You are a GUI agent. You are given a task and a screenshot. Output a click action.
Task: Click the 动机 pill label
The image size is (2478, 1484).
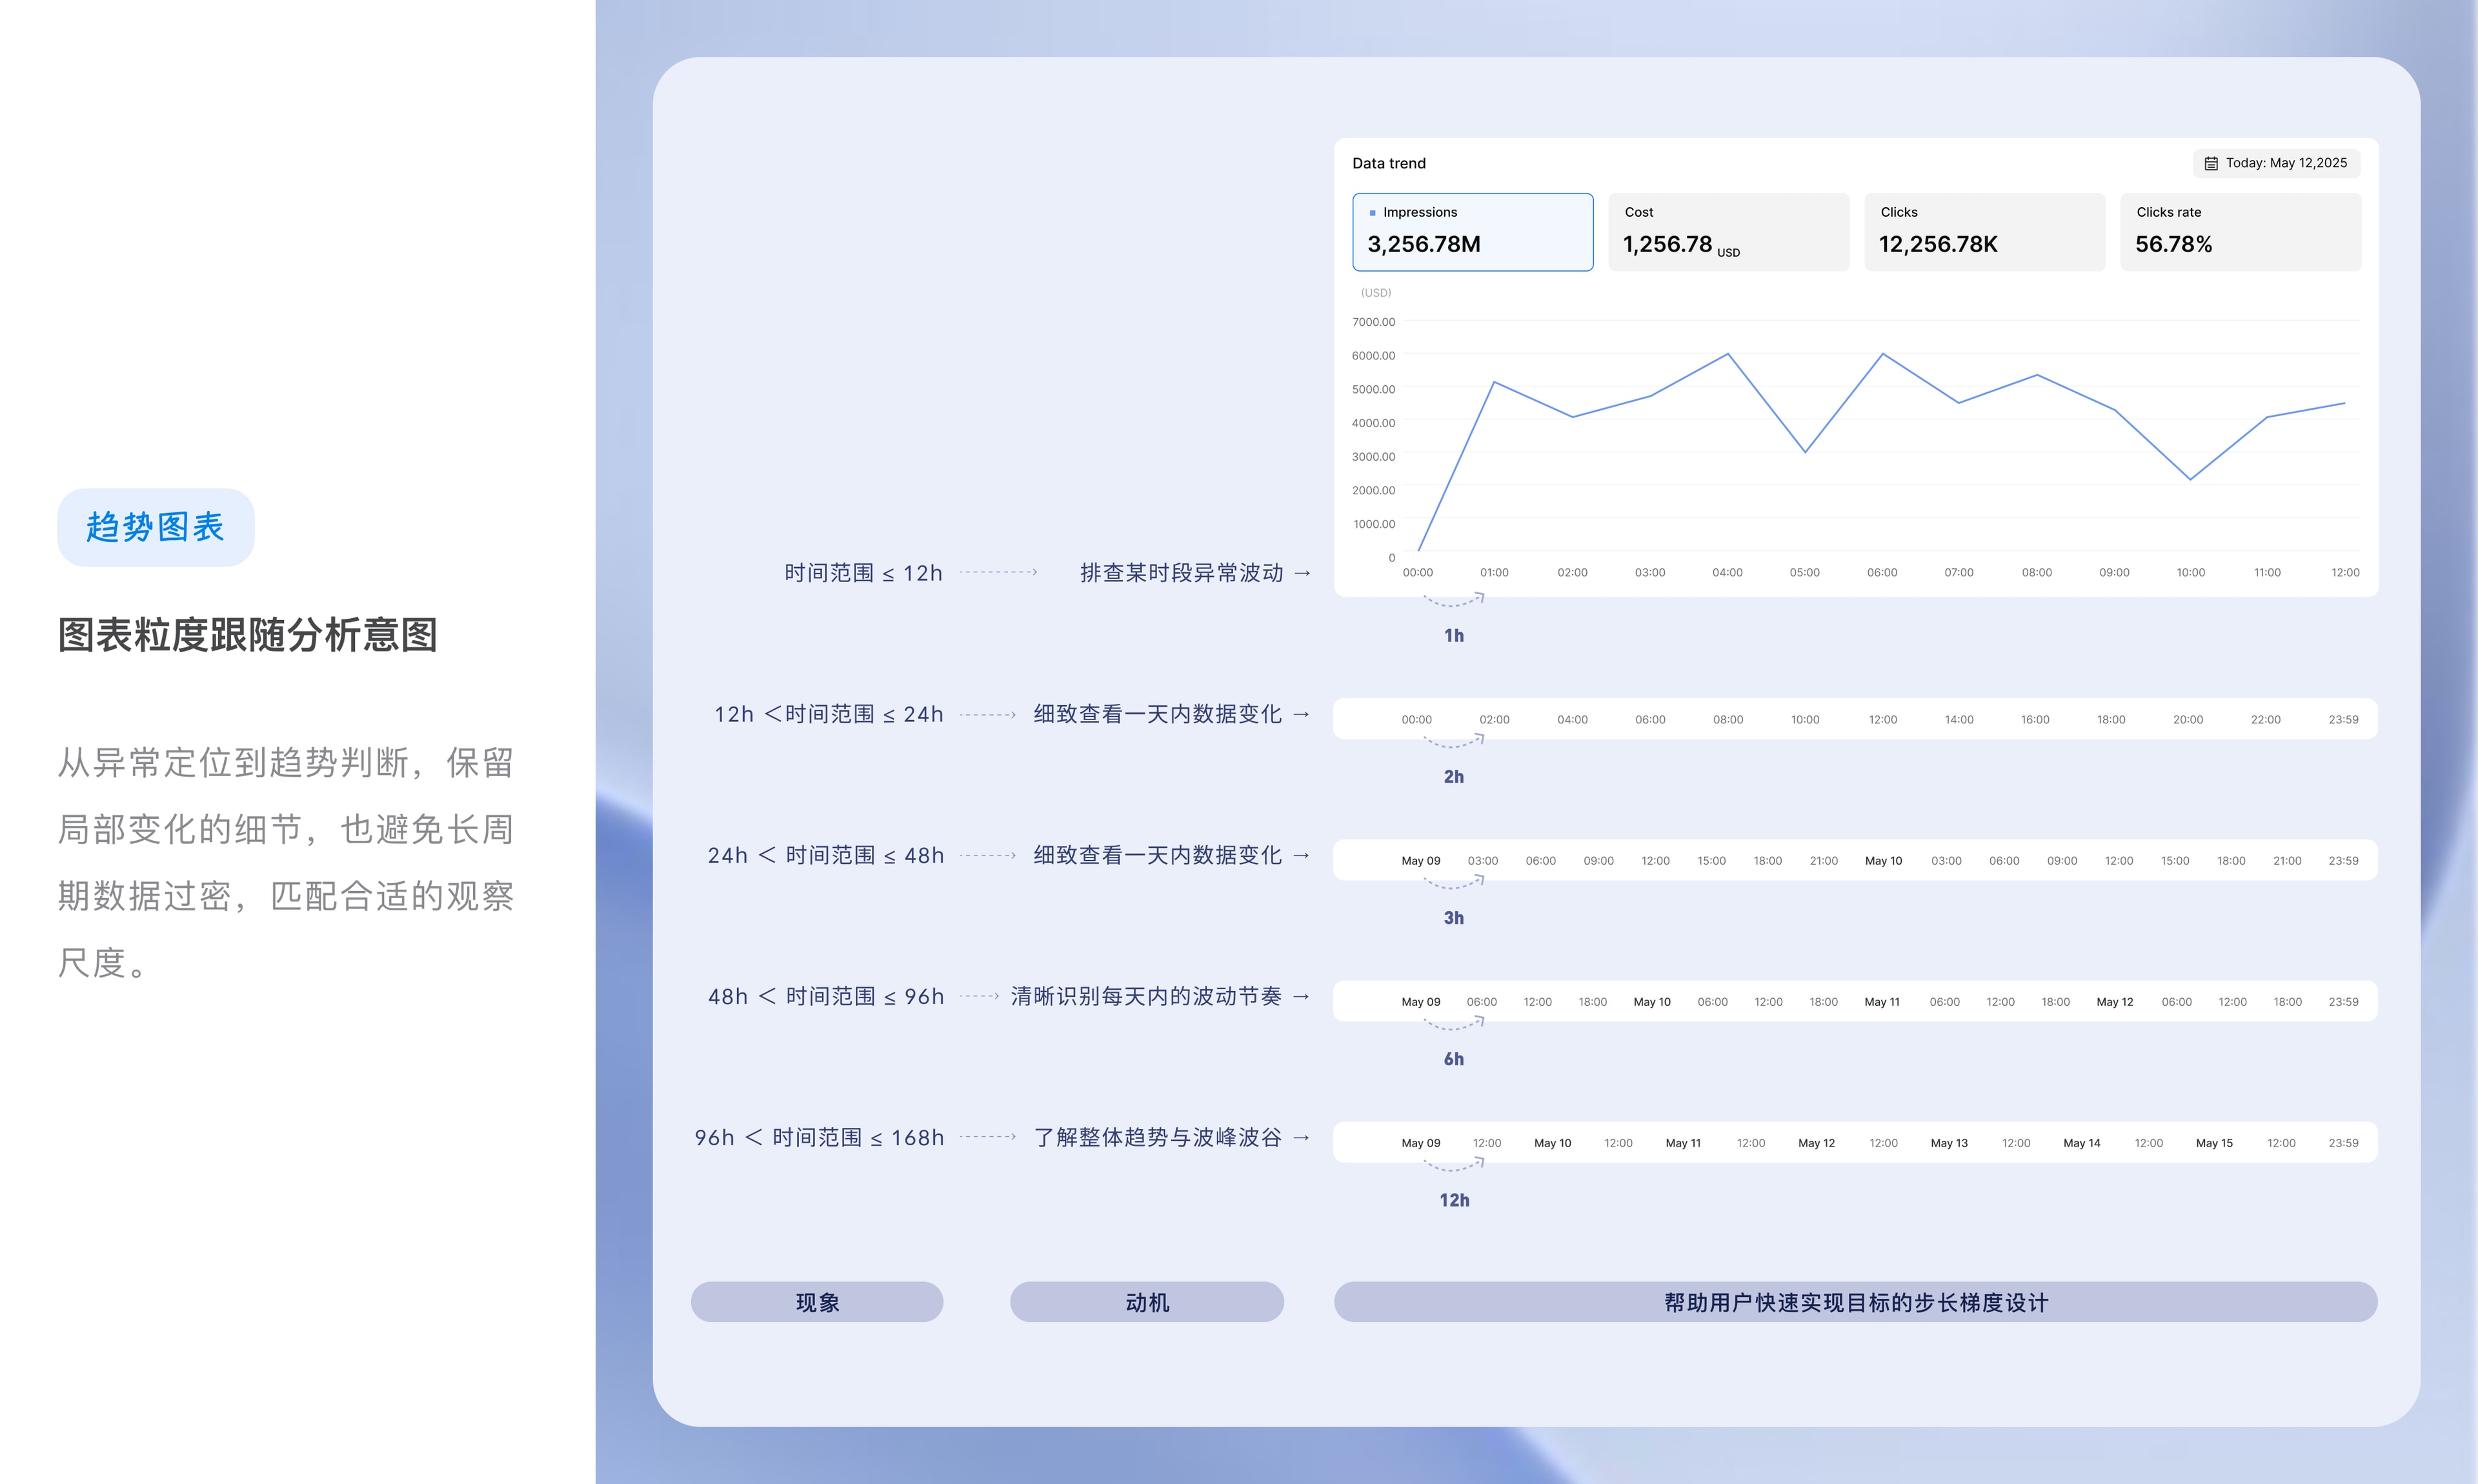(1146, 1302)
